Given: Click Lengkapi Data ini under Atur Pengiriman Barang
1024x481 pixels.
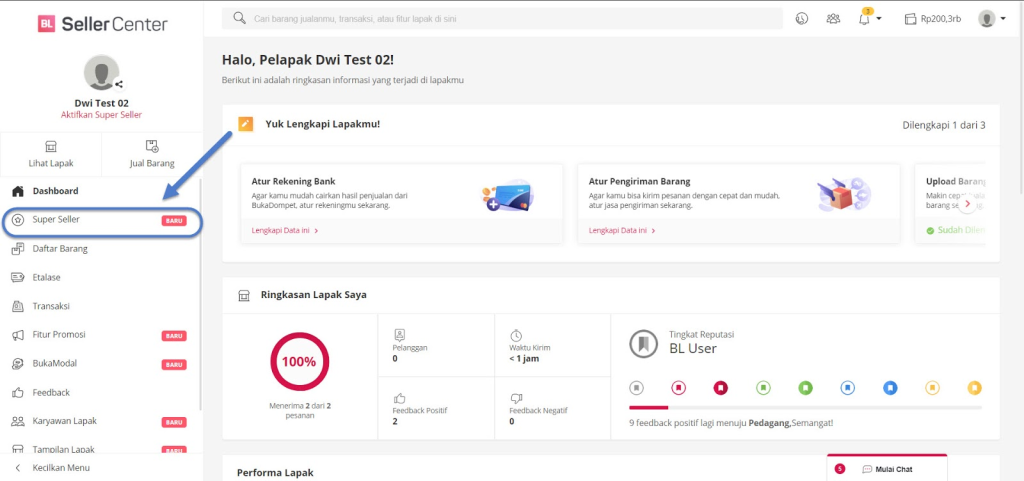Looking at the screenshot, I should 622,230.
